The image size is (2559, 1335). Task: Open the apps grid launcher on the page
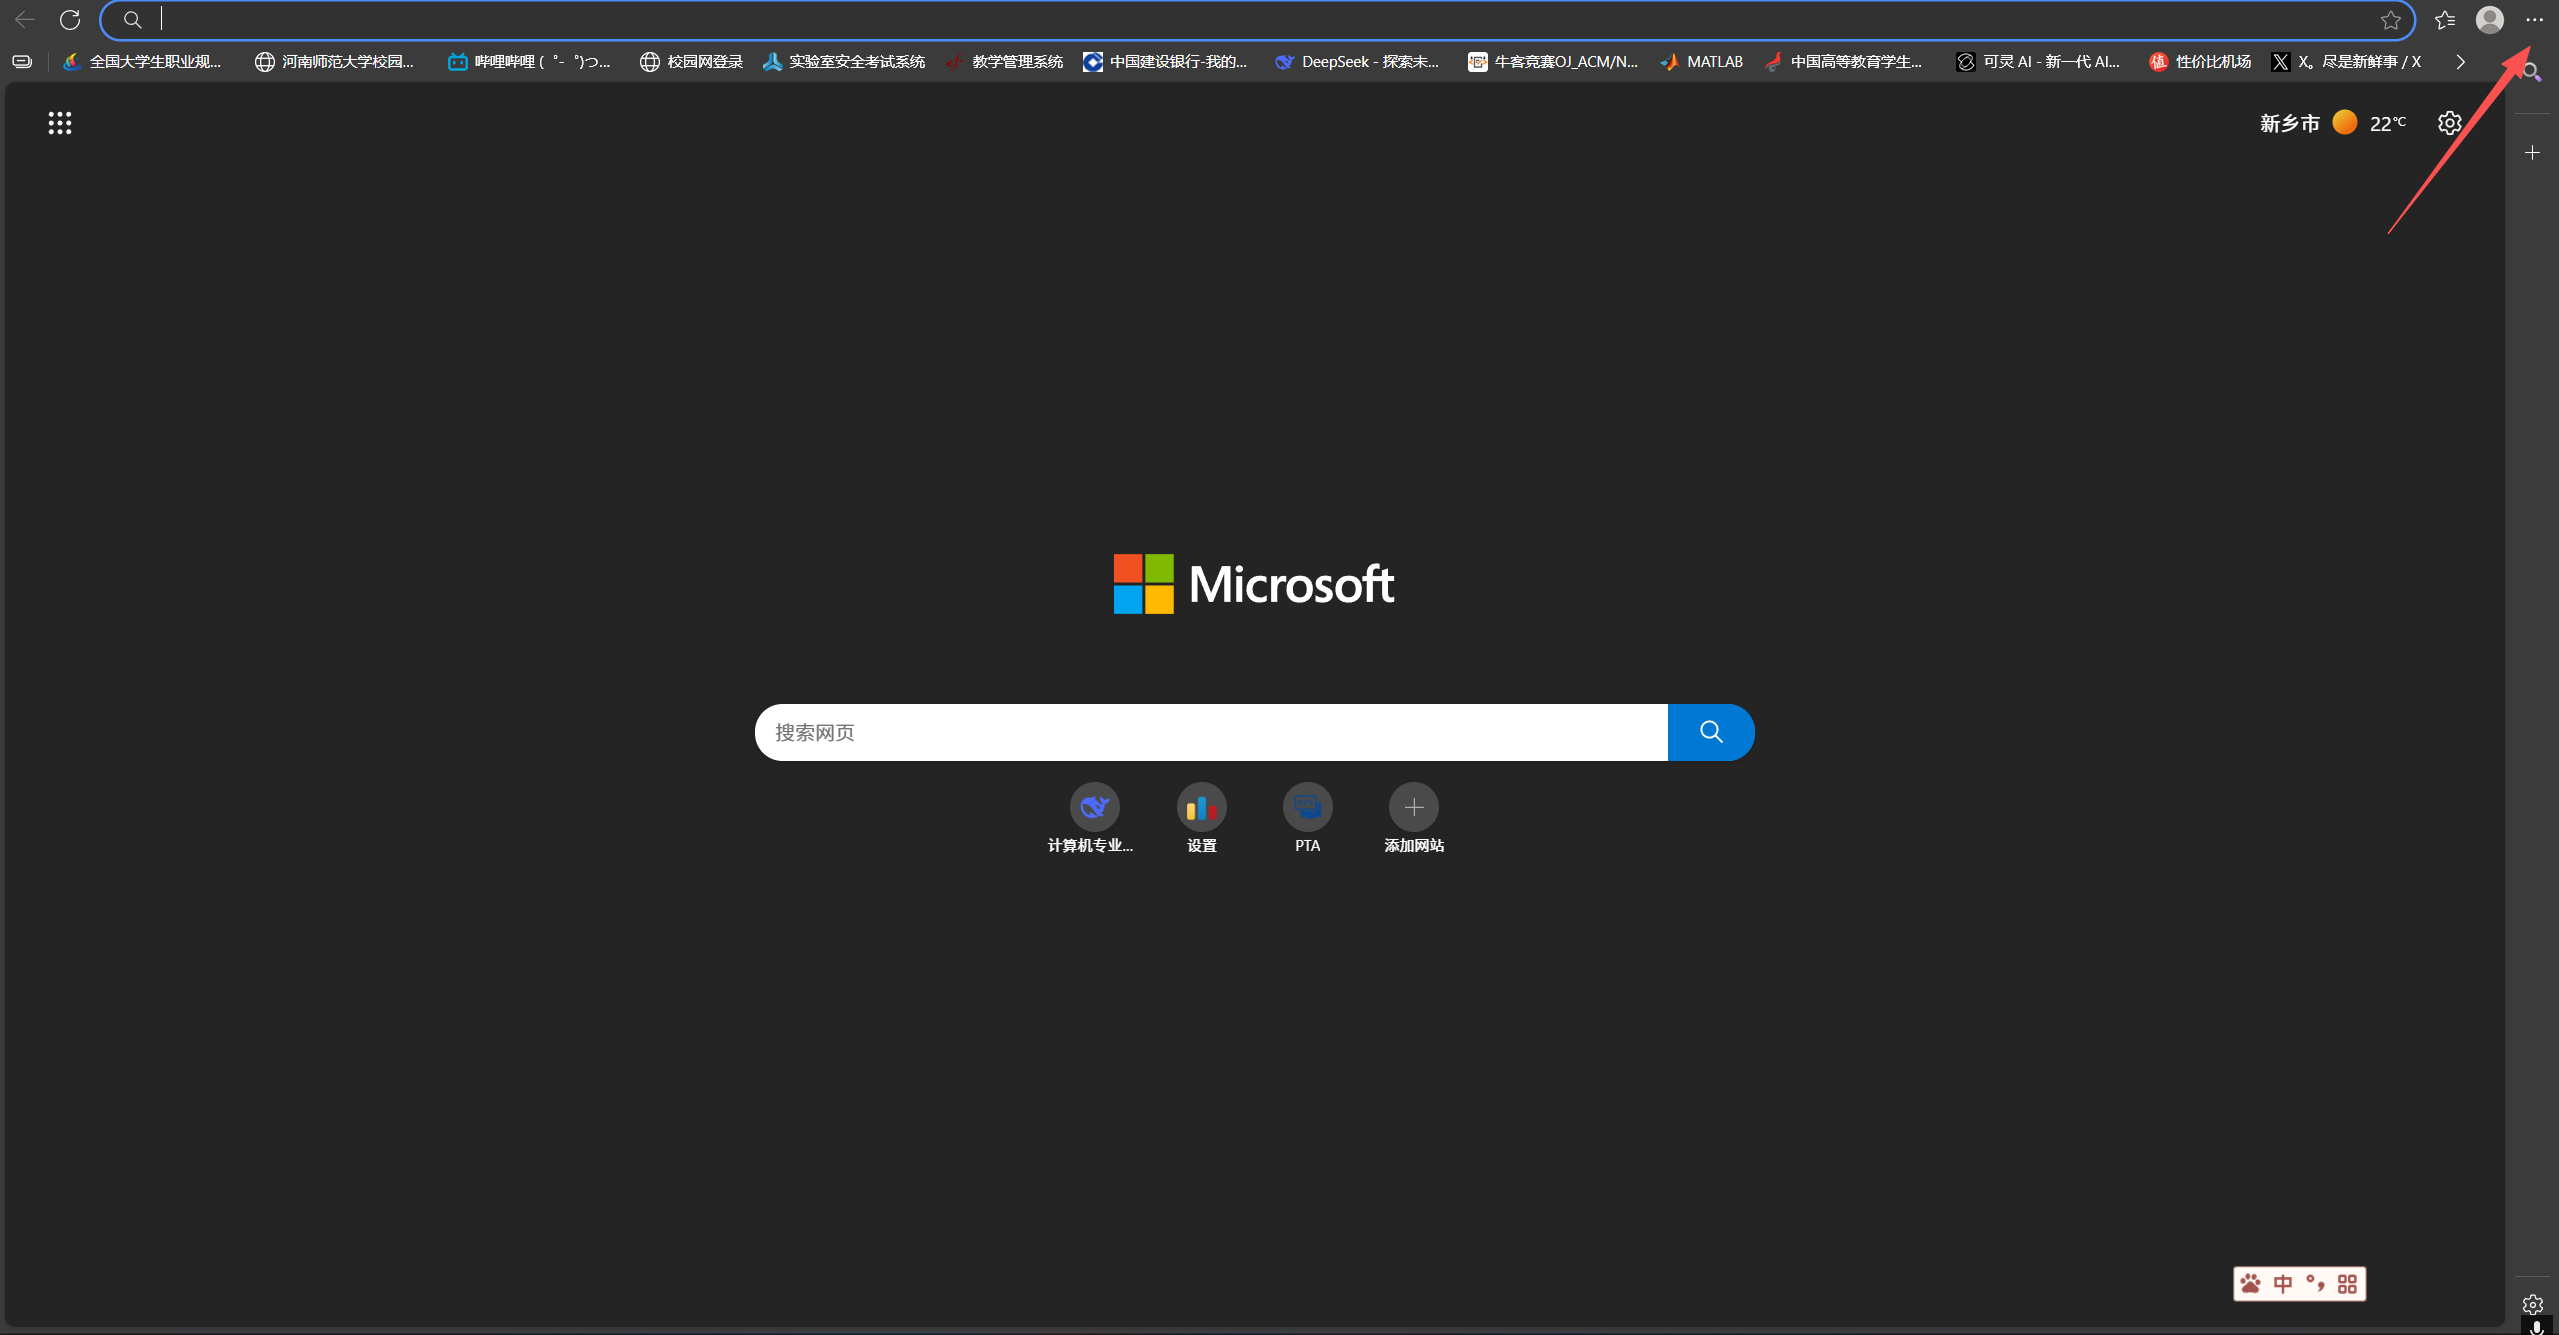[x=60, y=123]
